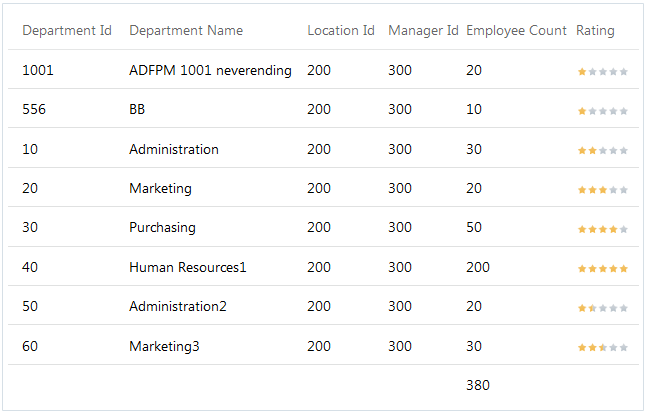Select the 'Human Resources1' name cell
648x417 pixels.
point(188,267)
